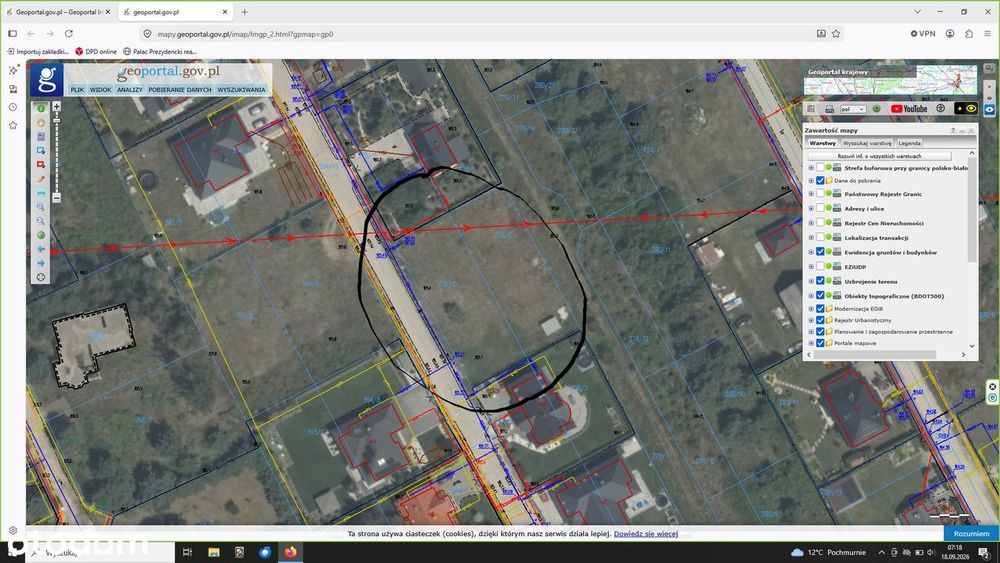Expand the Dane do pobrania group
This screenshot has width=1000, height=563.
coord(811,180)
